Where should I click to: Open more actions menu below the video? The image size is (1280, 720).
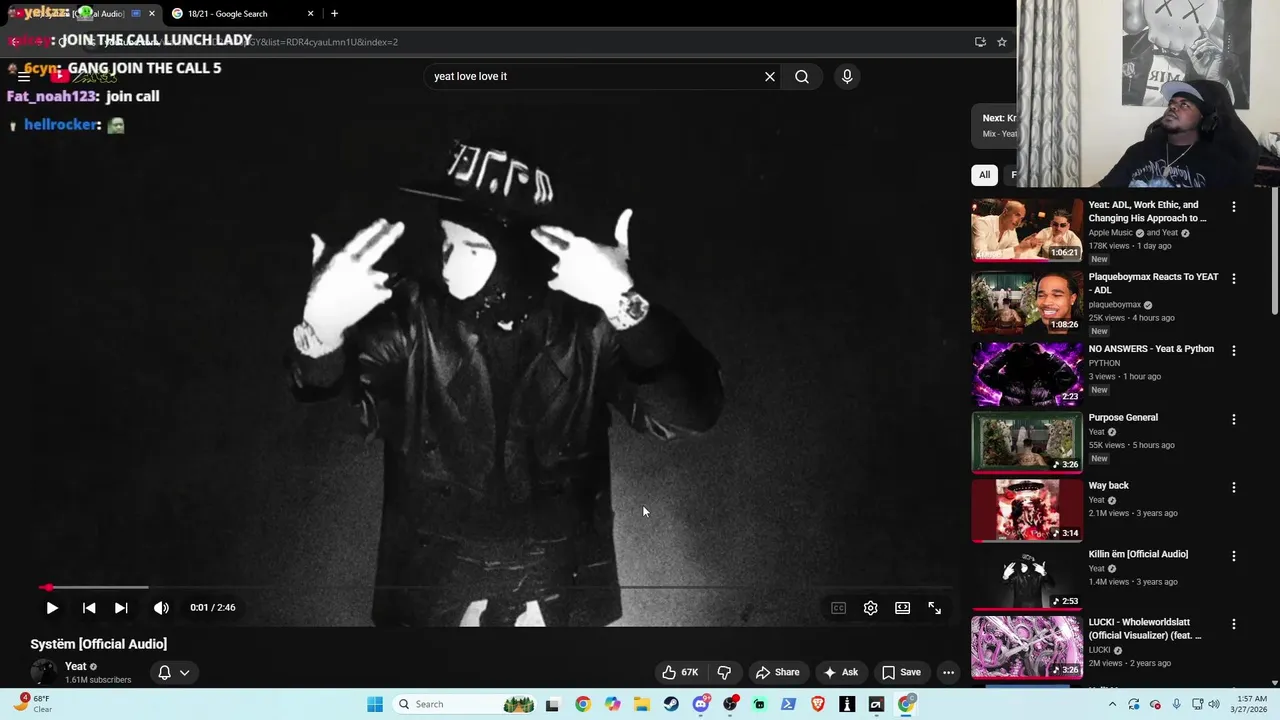tap(949, 672)
